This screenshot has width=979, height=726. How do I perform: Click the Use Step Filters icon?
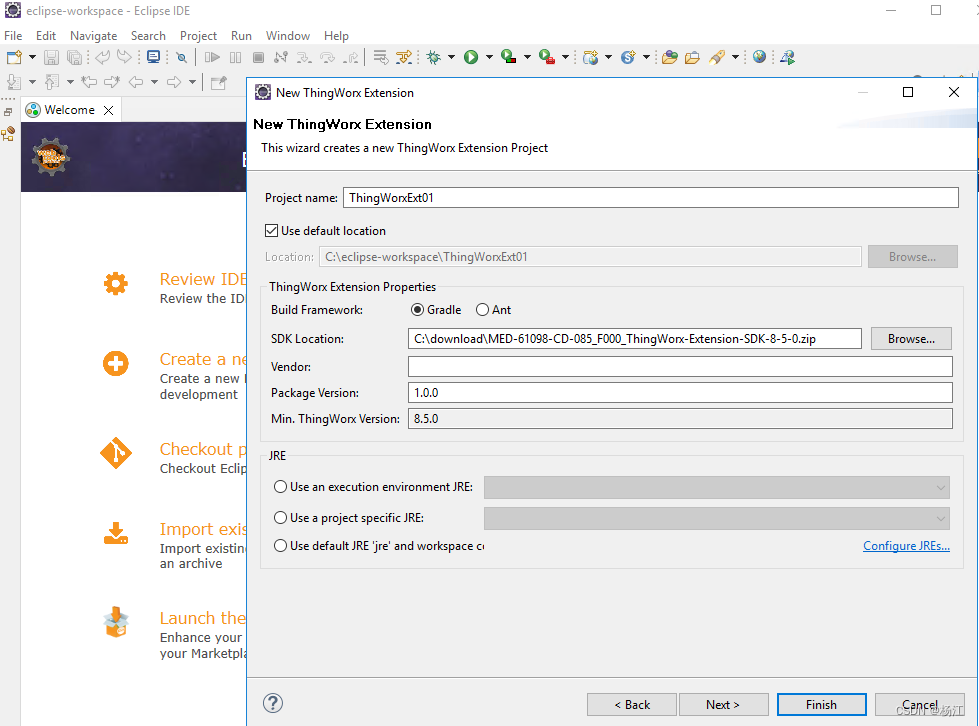pos(405,57)
